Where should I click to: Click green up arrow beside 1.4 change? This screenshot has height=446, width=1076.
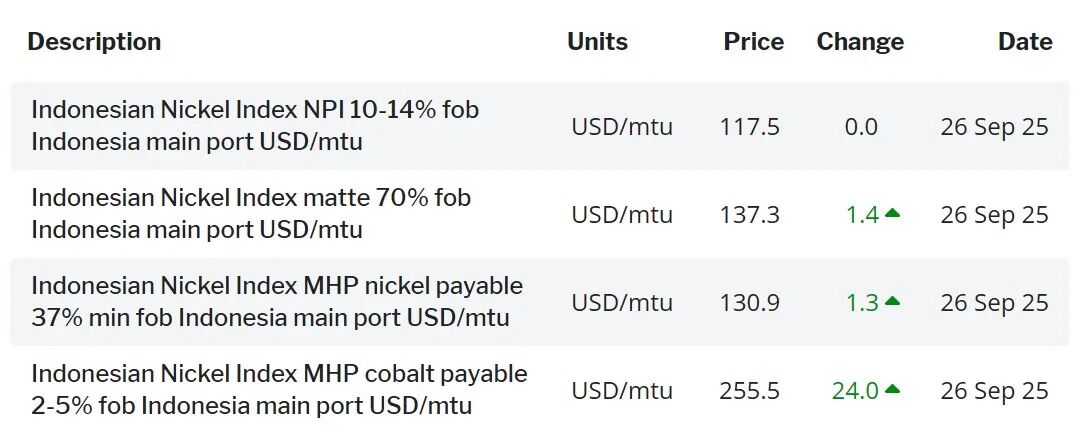(x=893, y=213)
